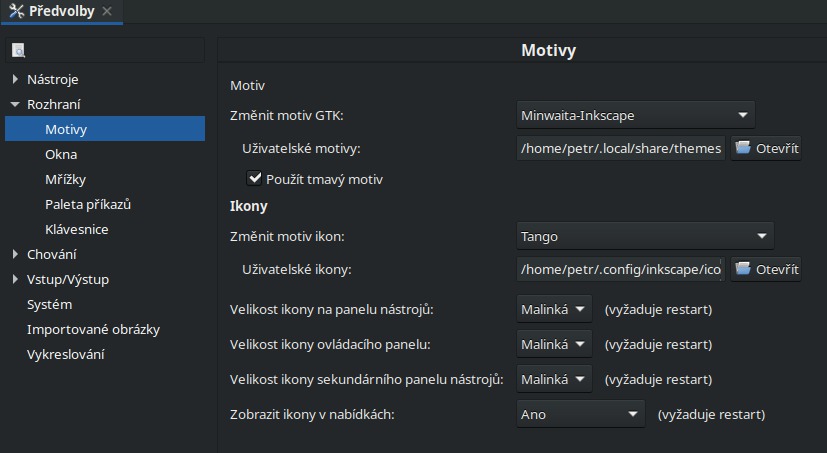Click the folder icon beside Uživatelské motivy

click(x=743, y=148)
